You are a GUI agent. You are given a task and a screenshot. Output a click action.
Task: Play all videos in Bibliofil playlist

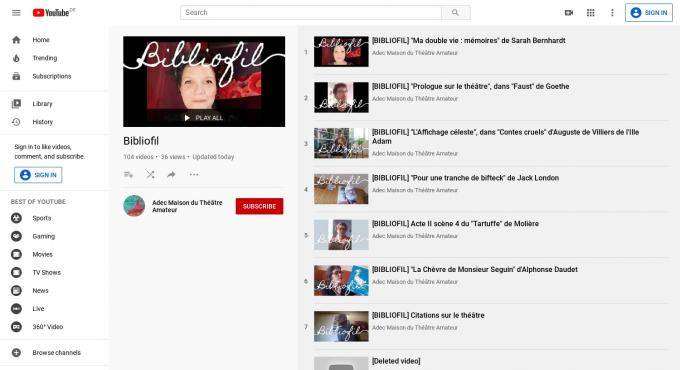[204, 118]
